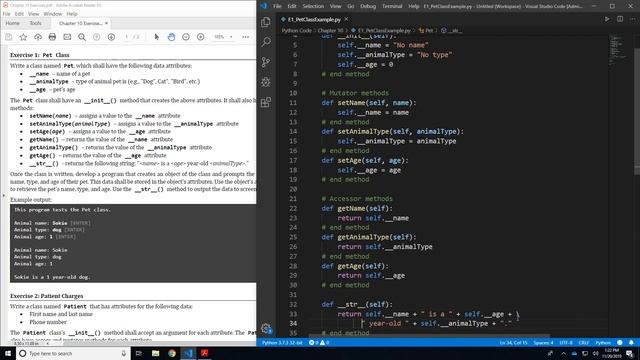
Task: Click the Save icon in Acrobat toolbar
Action: pyautogui.click(x=9, y=37)
